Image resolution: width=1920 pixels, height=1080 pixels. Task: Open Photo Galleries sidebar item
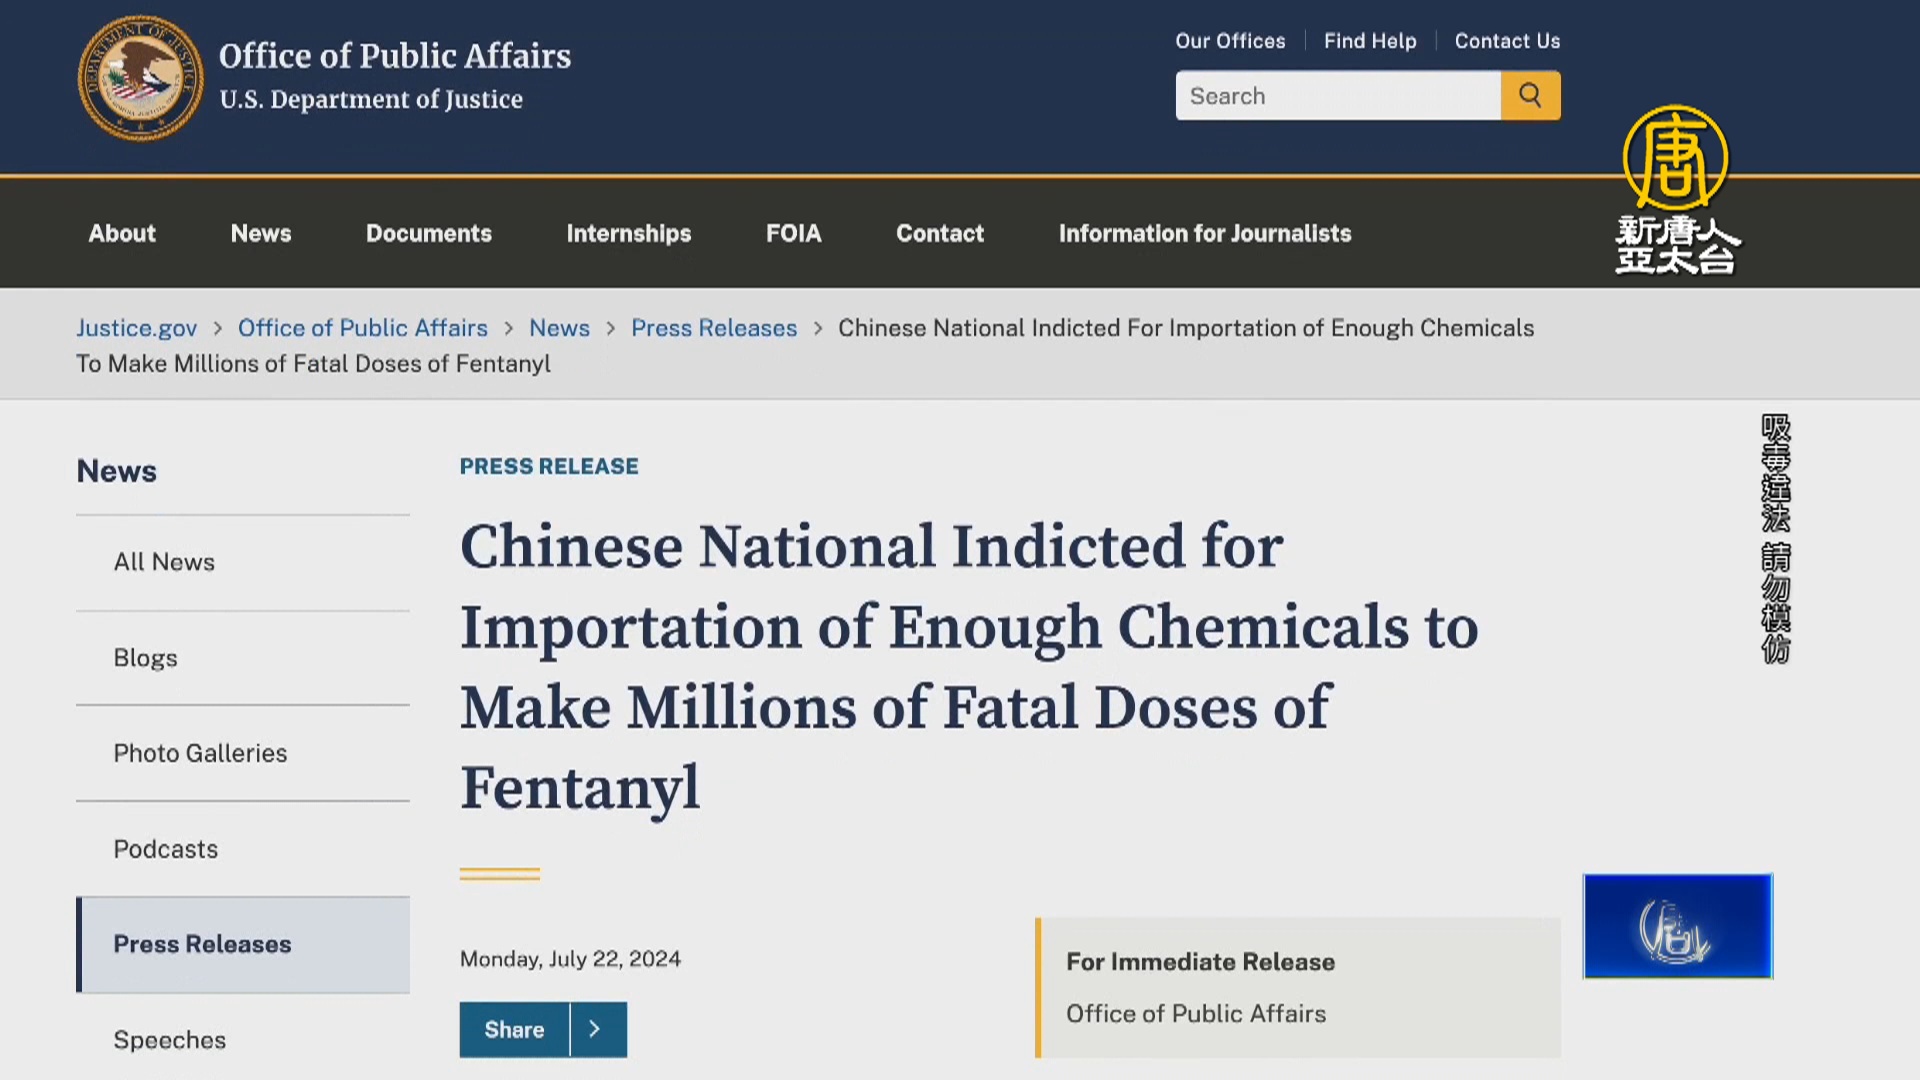click(200, 753)
